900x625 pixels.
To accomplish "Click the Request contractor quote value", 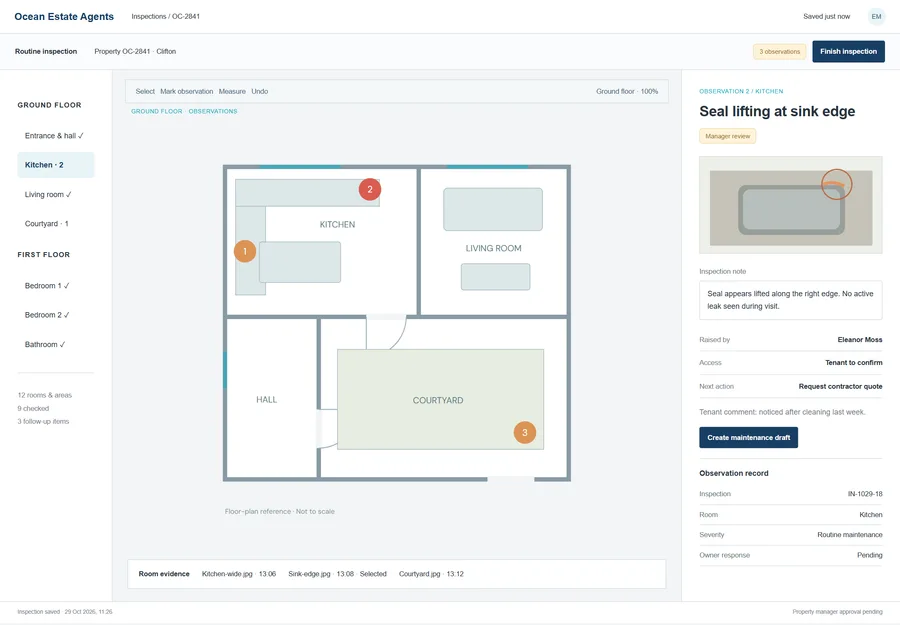I will (x=840, y=386).
